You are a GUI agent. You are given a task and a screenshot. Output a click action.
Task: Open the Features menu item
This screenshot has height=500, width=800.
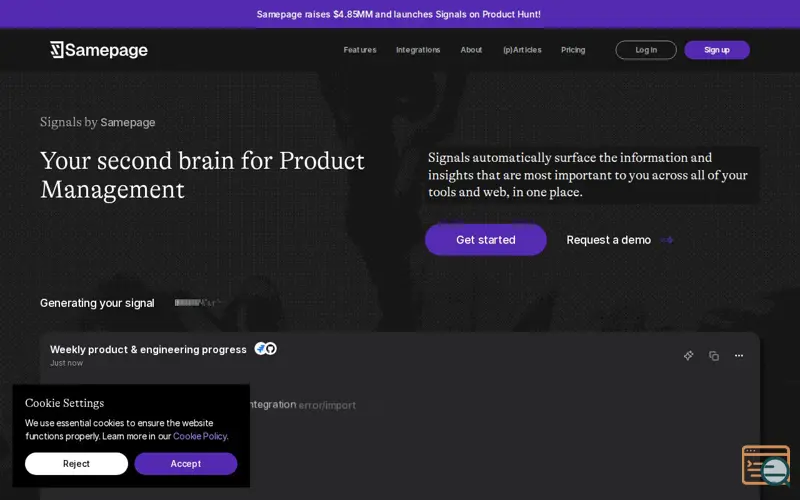tap(360, 50)
